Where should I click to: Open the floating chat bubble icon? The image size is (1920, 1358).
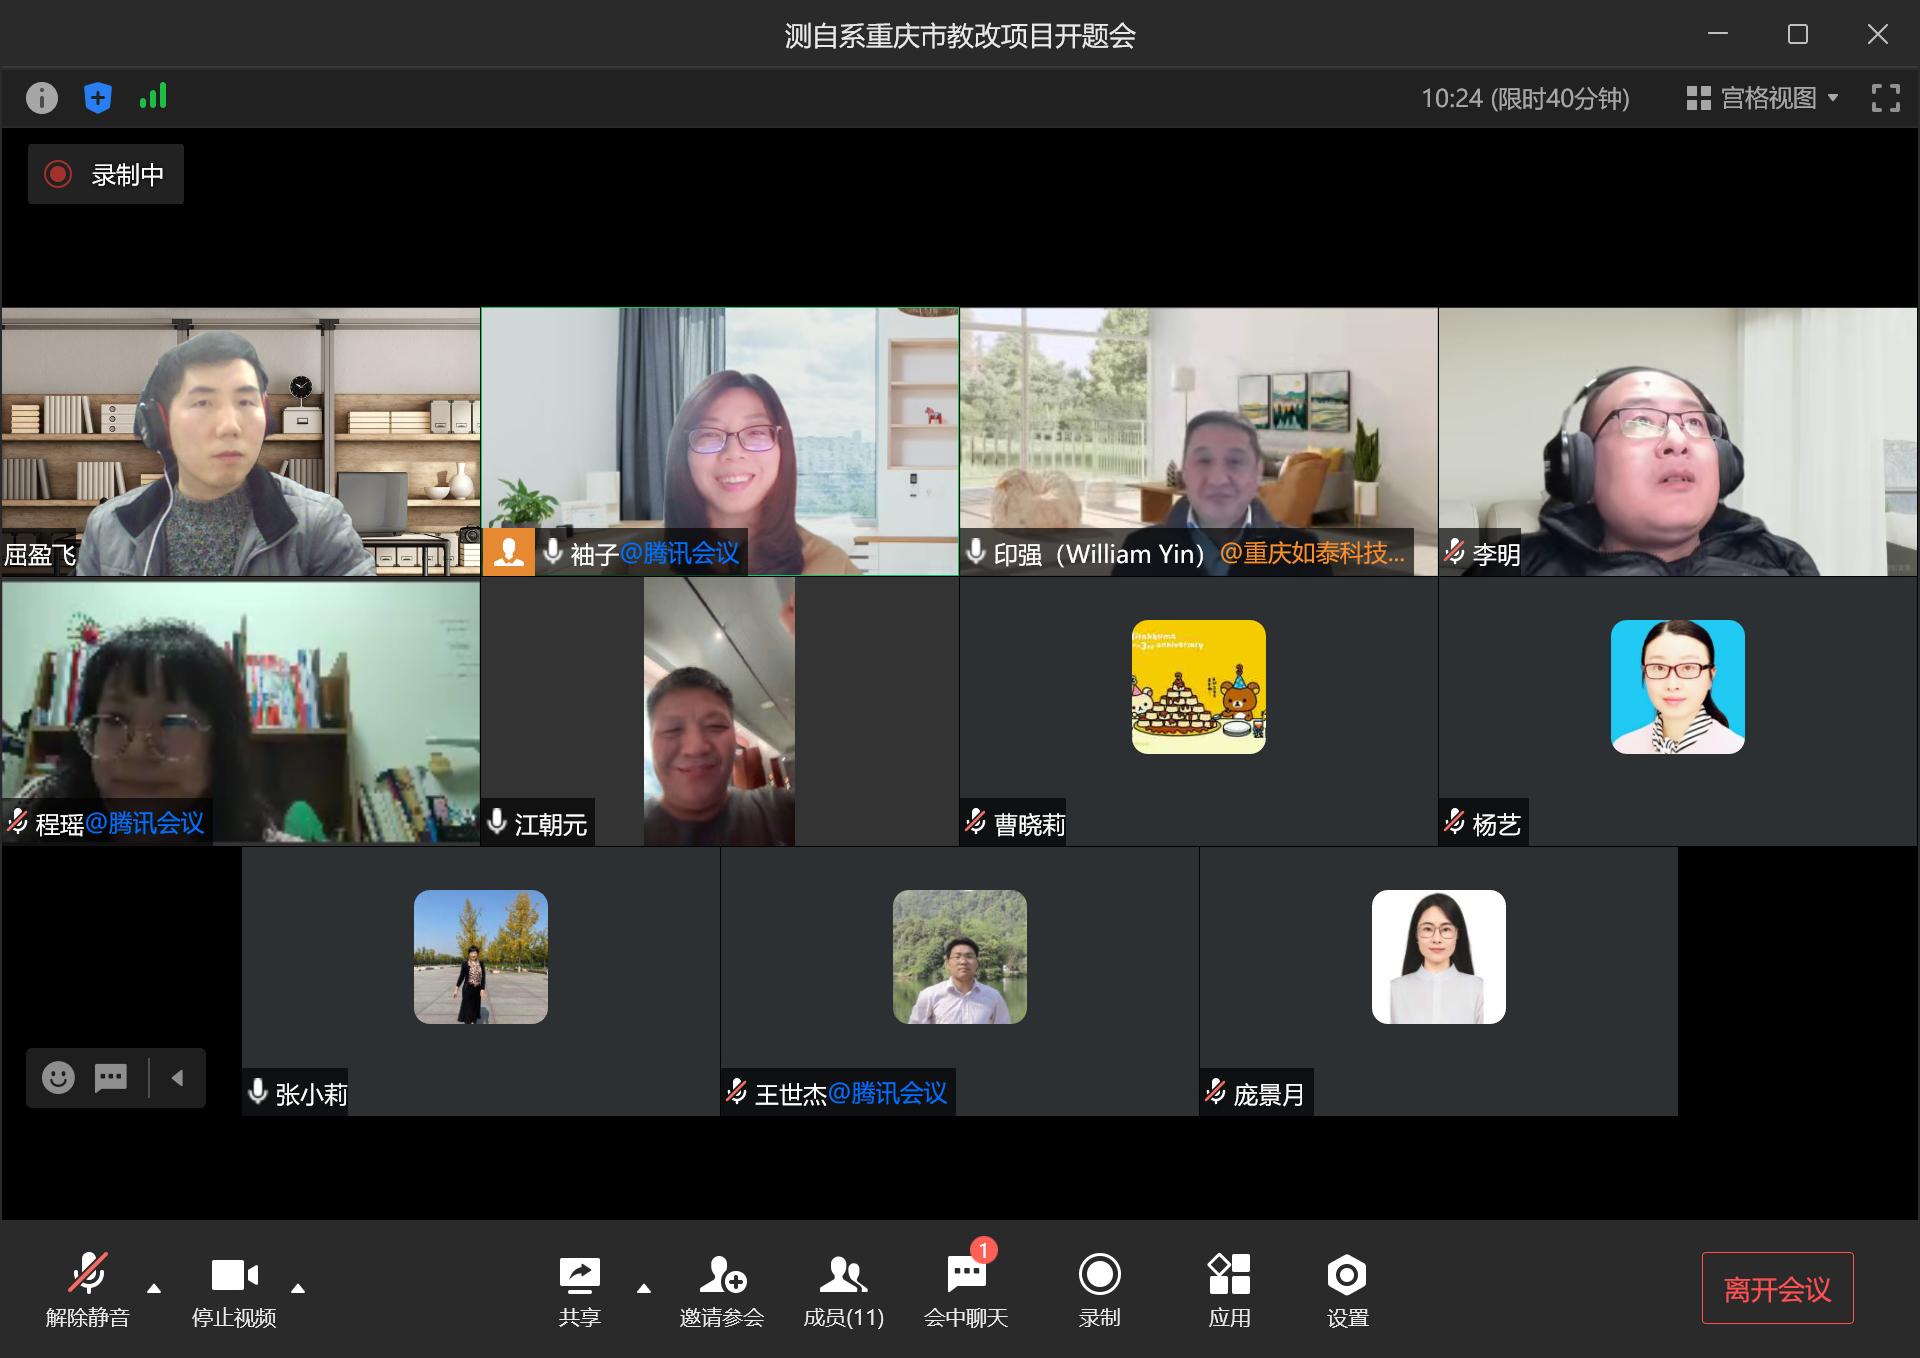(x=110, y=1077)
